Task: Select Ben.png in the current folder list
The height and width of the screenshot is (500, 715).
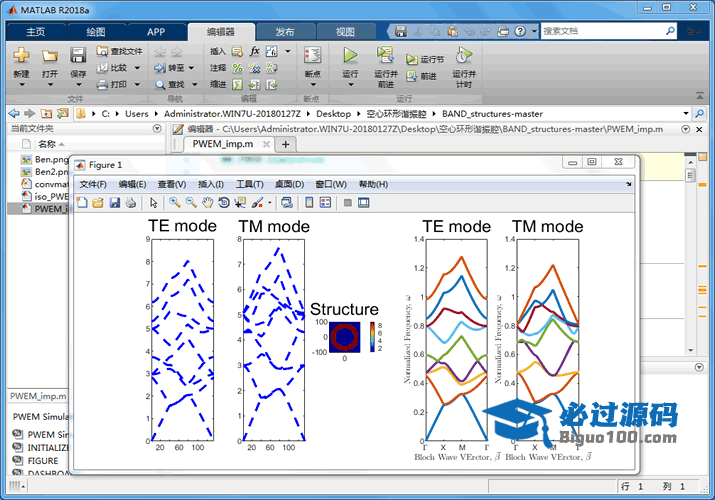Action: [45, 160]
